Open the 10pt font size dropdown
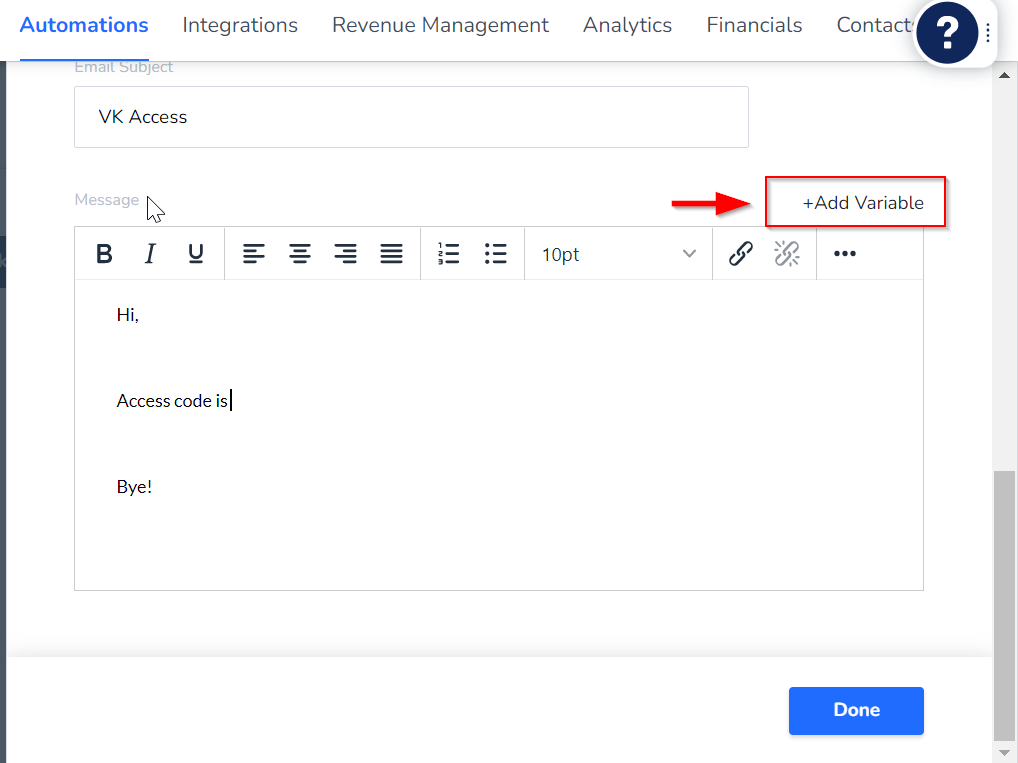1018x763 pixels. (618, 254)
